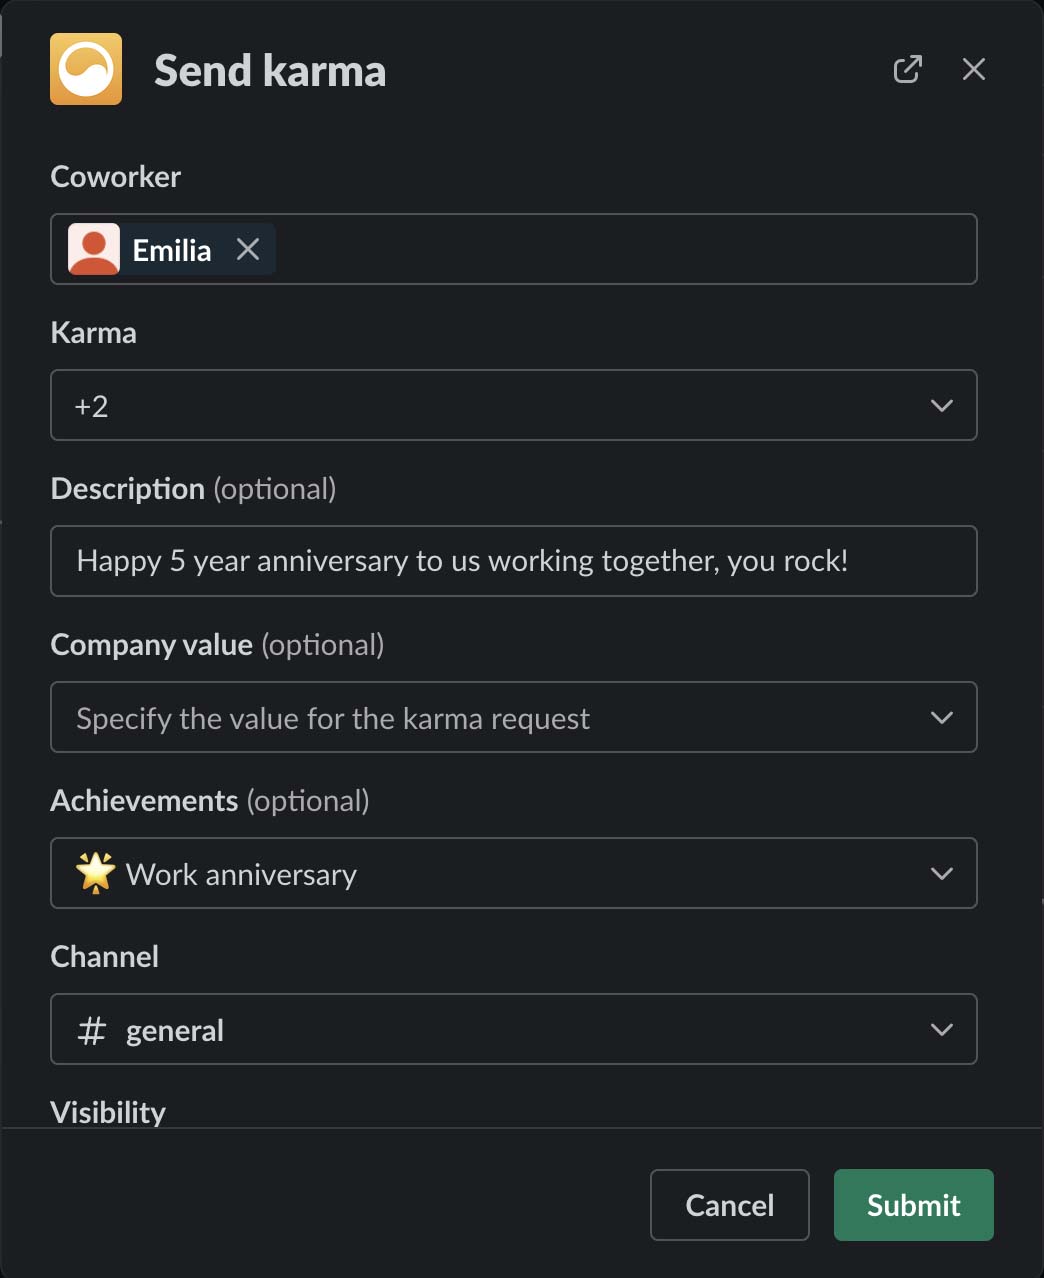
Task: Click the chevron arrow in Company value field
Action: [941, 717]
